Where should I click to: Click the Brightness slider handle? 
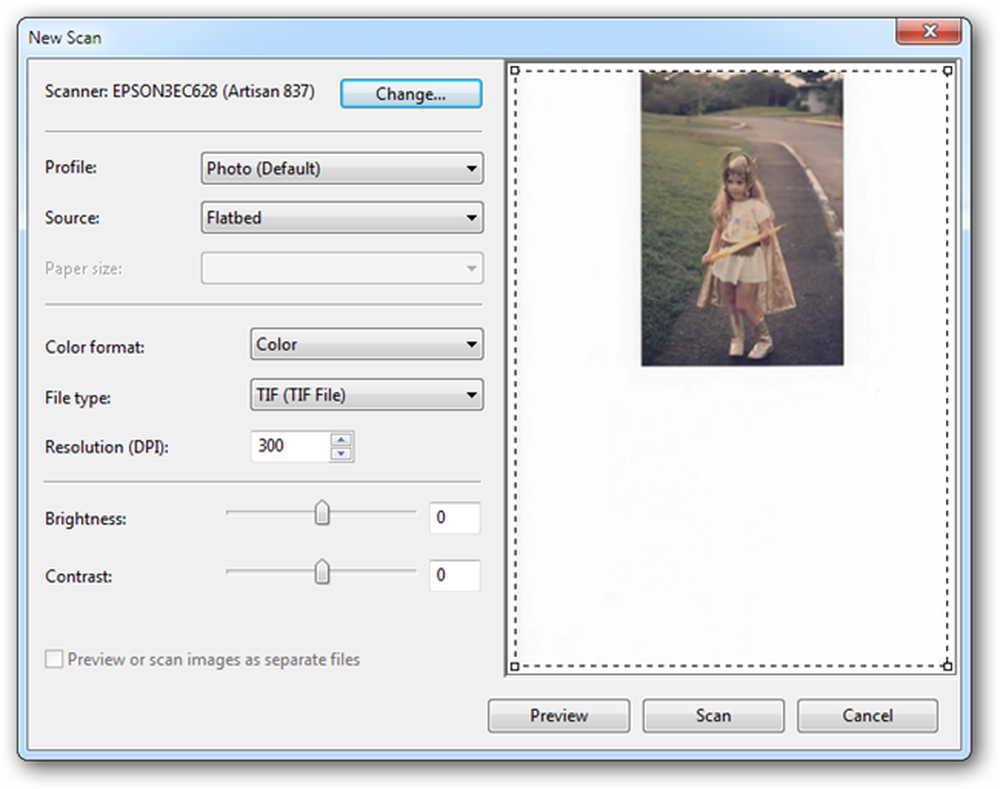pyautogui.click(x=322, y=513)
